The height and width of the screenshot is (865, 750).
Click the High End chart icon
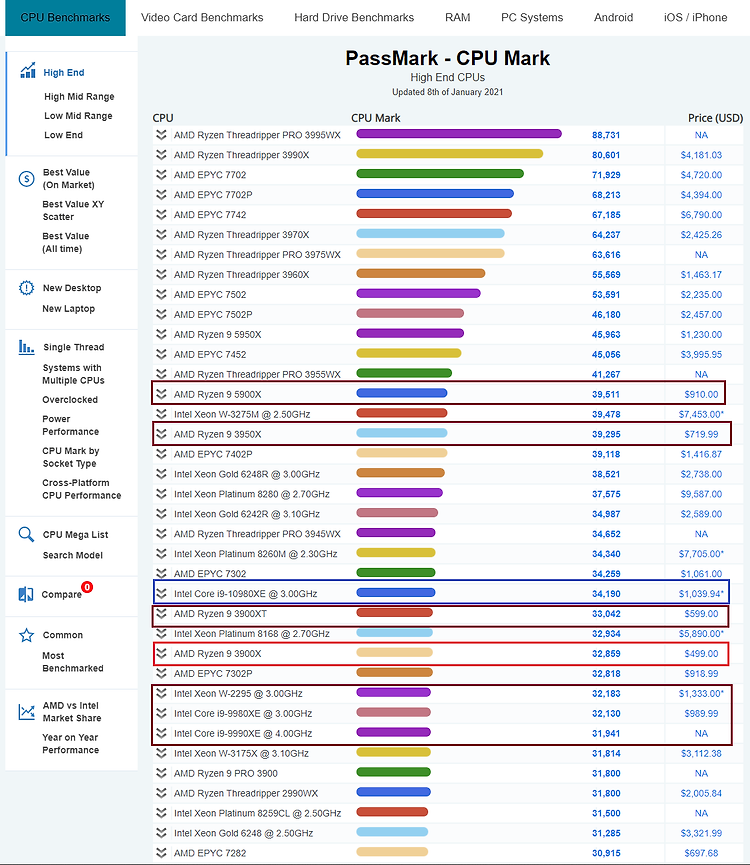click(28, 71)
